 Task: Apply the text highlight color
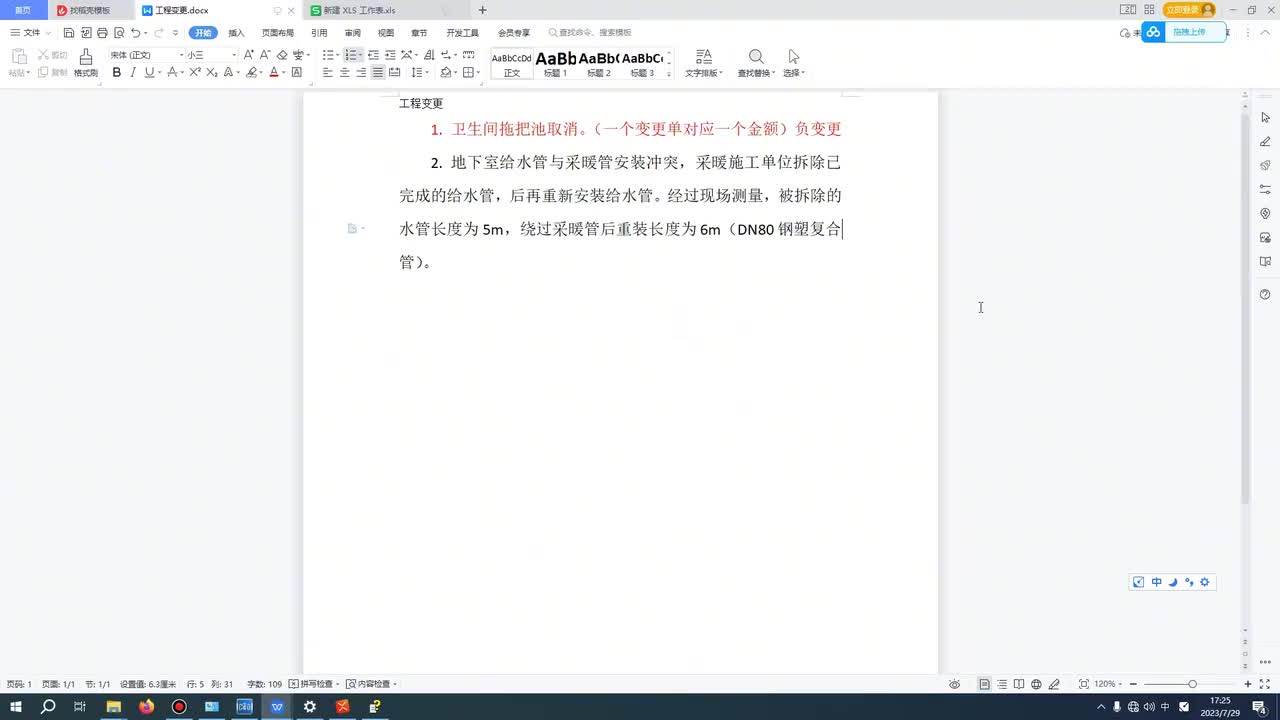(x=251, y=73)
